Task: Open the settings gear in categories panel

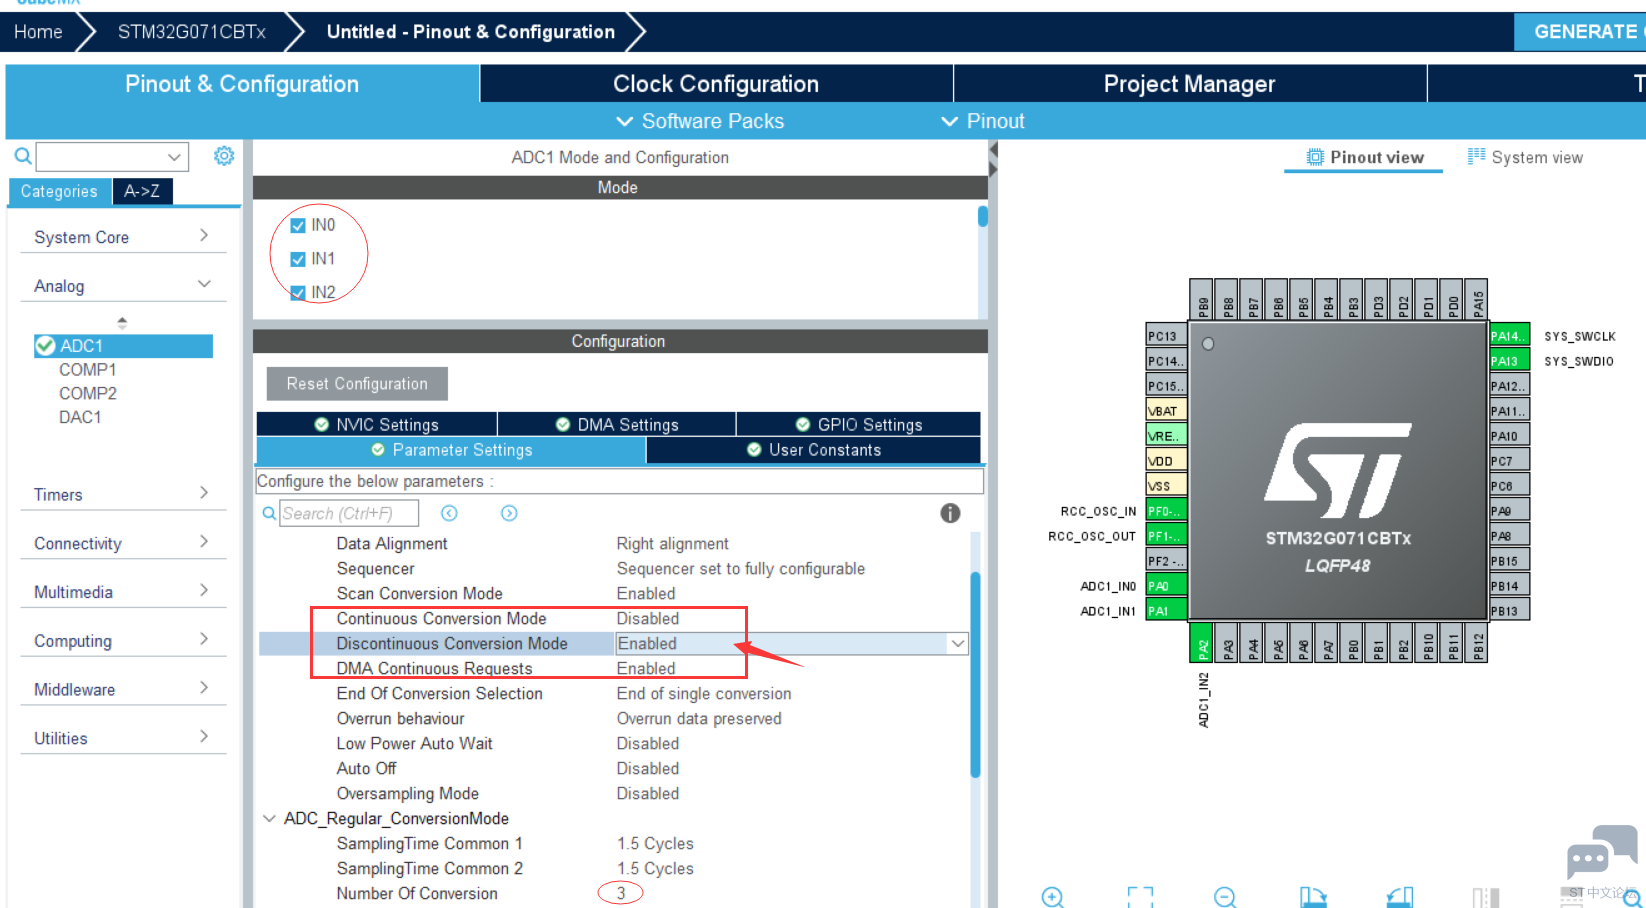Action: [x=224, y=156]
